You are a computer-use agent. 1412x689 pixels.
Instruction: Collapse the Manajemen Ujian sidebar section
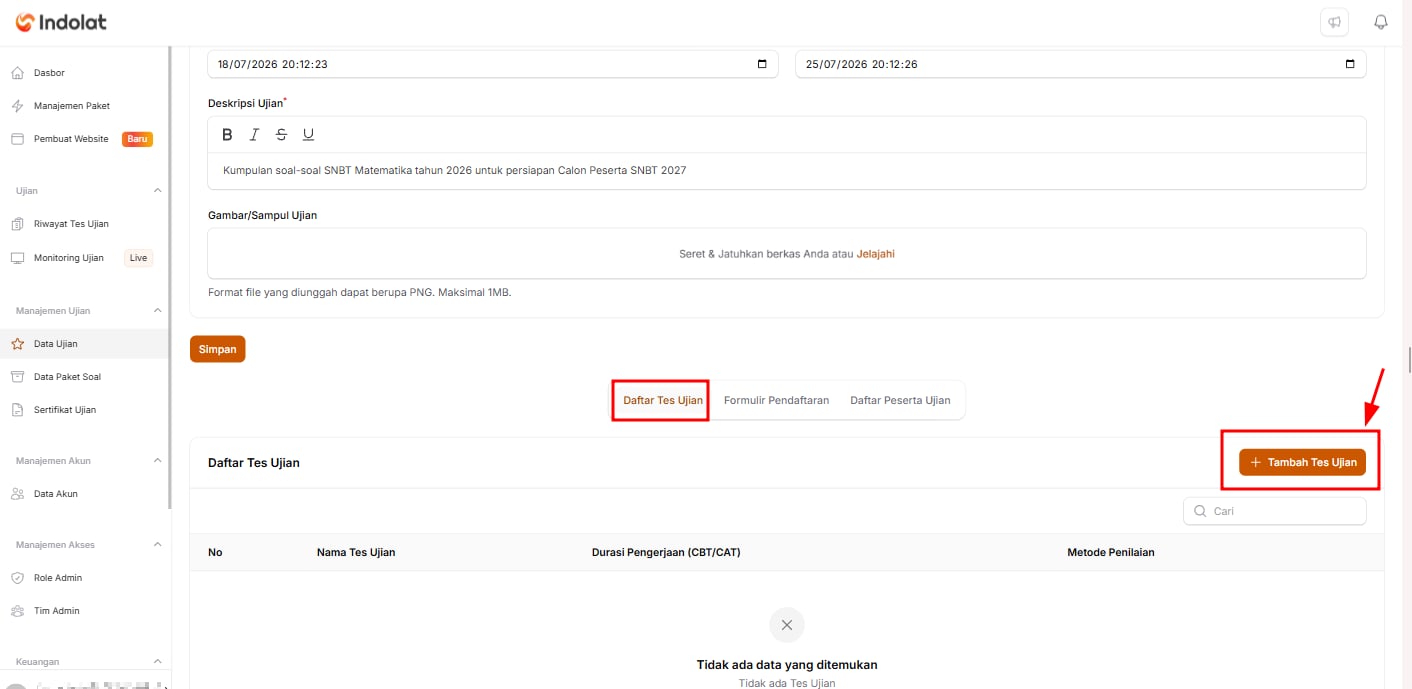[x=157, y=311]
